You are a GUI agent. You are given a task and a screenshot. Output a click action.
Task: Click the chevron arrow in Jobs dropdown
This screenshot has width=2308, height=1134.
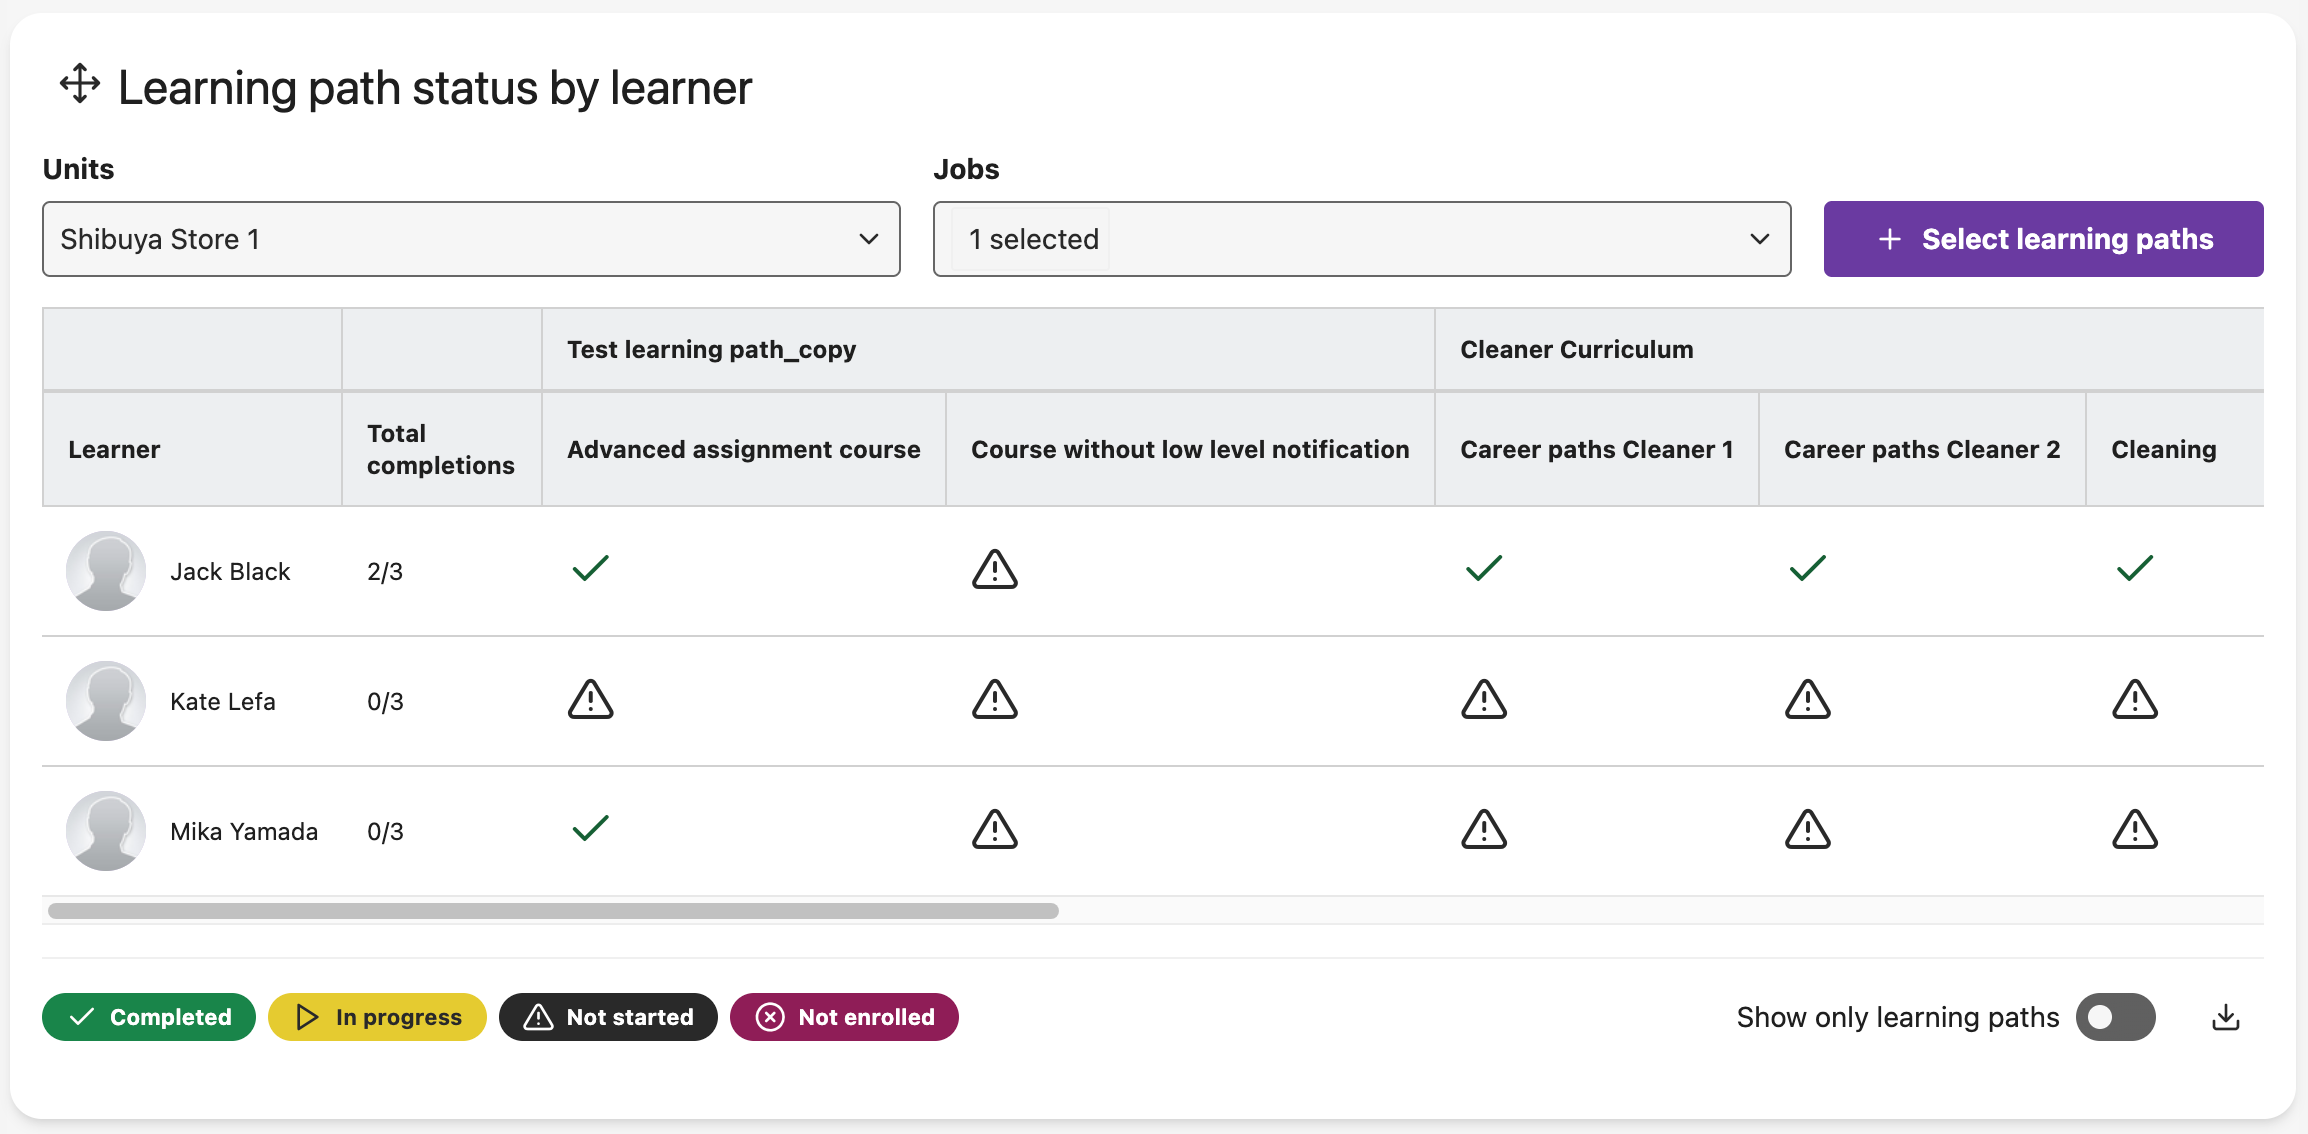(x=1759, y=240)
